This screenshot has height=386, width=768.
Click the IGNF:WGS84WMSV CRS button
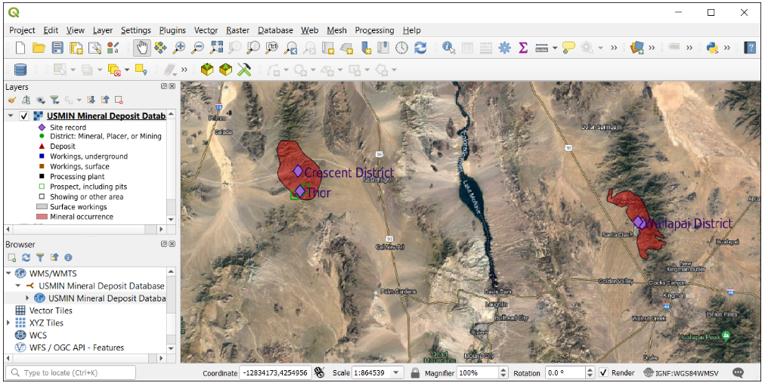pos(681,373)
